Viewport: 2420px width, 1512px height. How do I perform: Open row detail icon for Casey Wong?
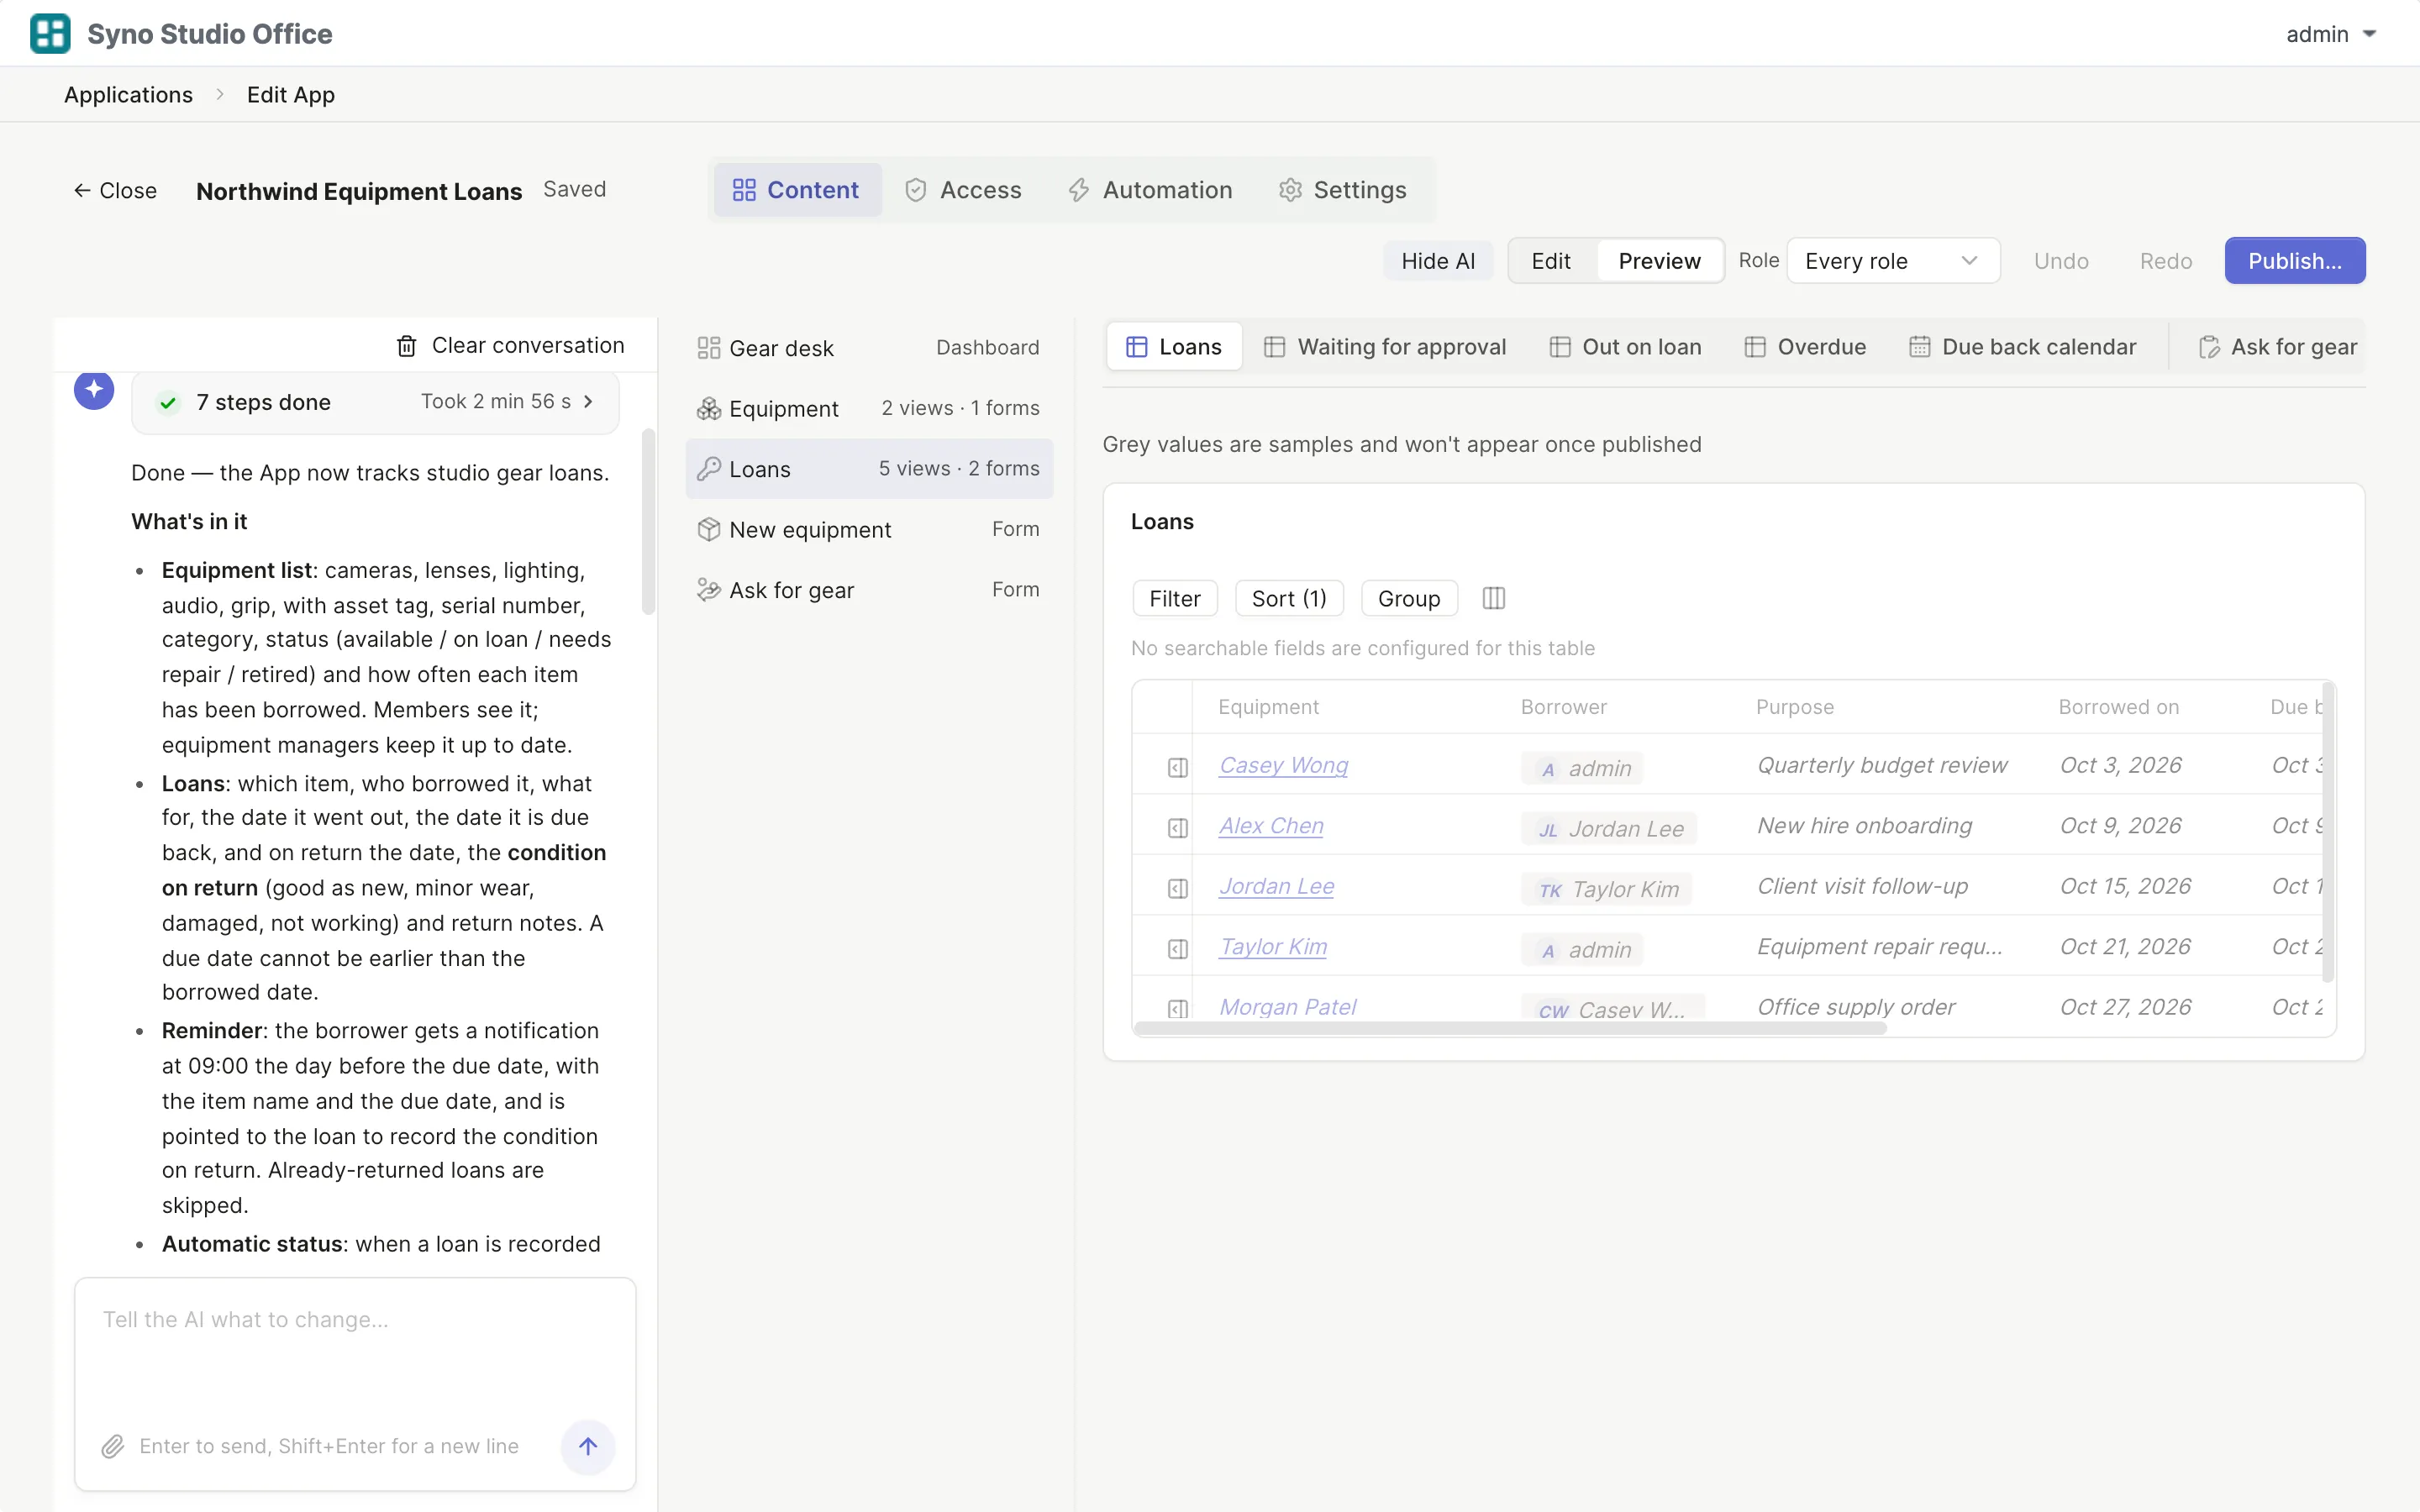pyautogui.click(x=1177, y=767)
